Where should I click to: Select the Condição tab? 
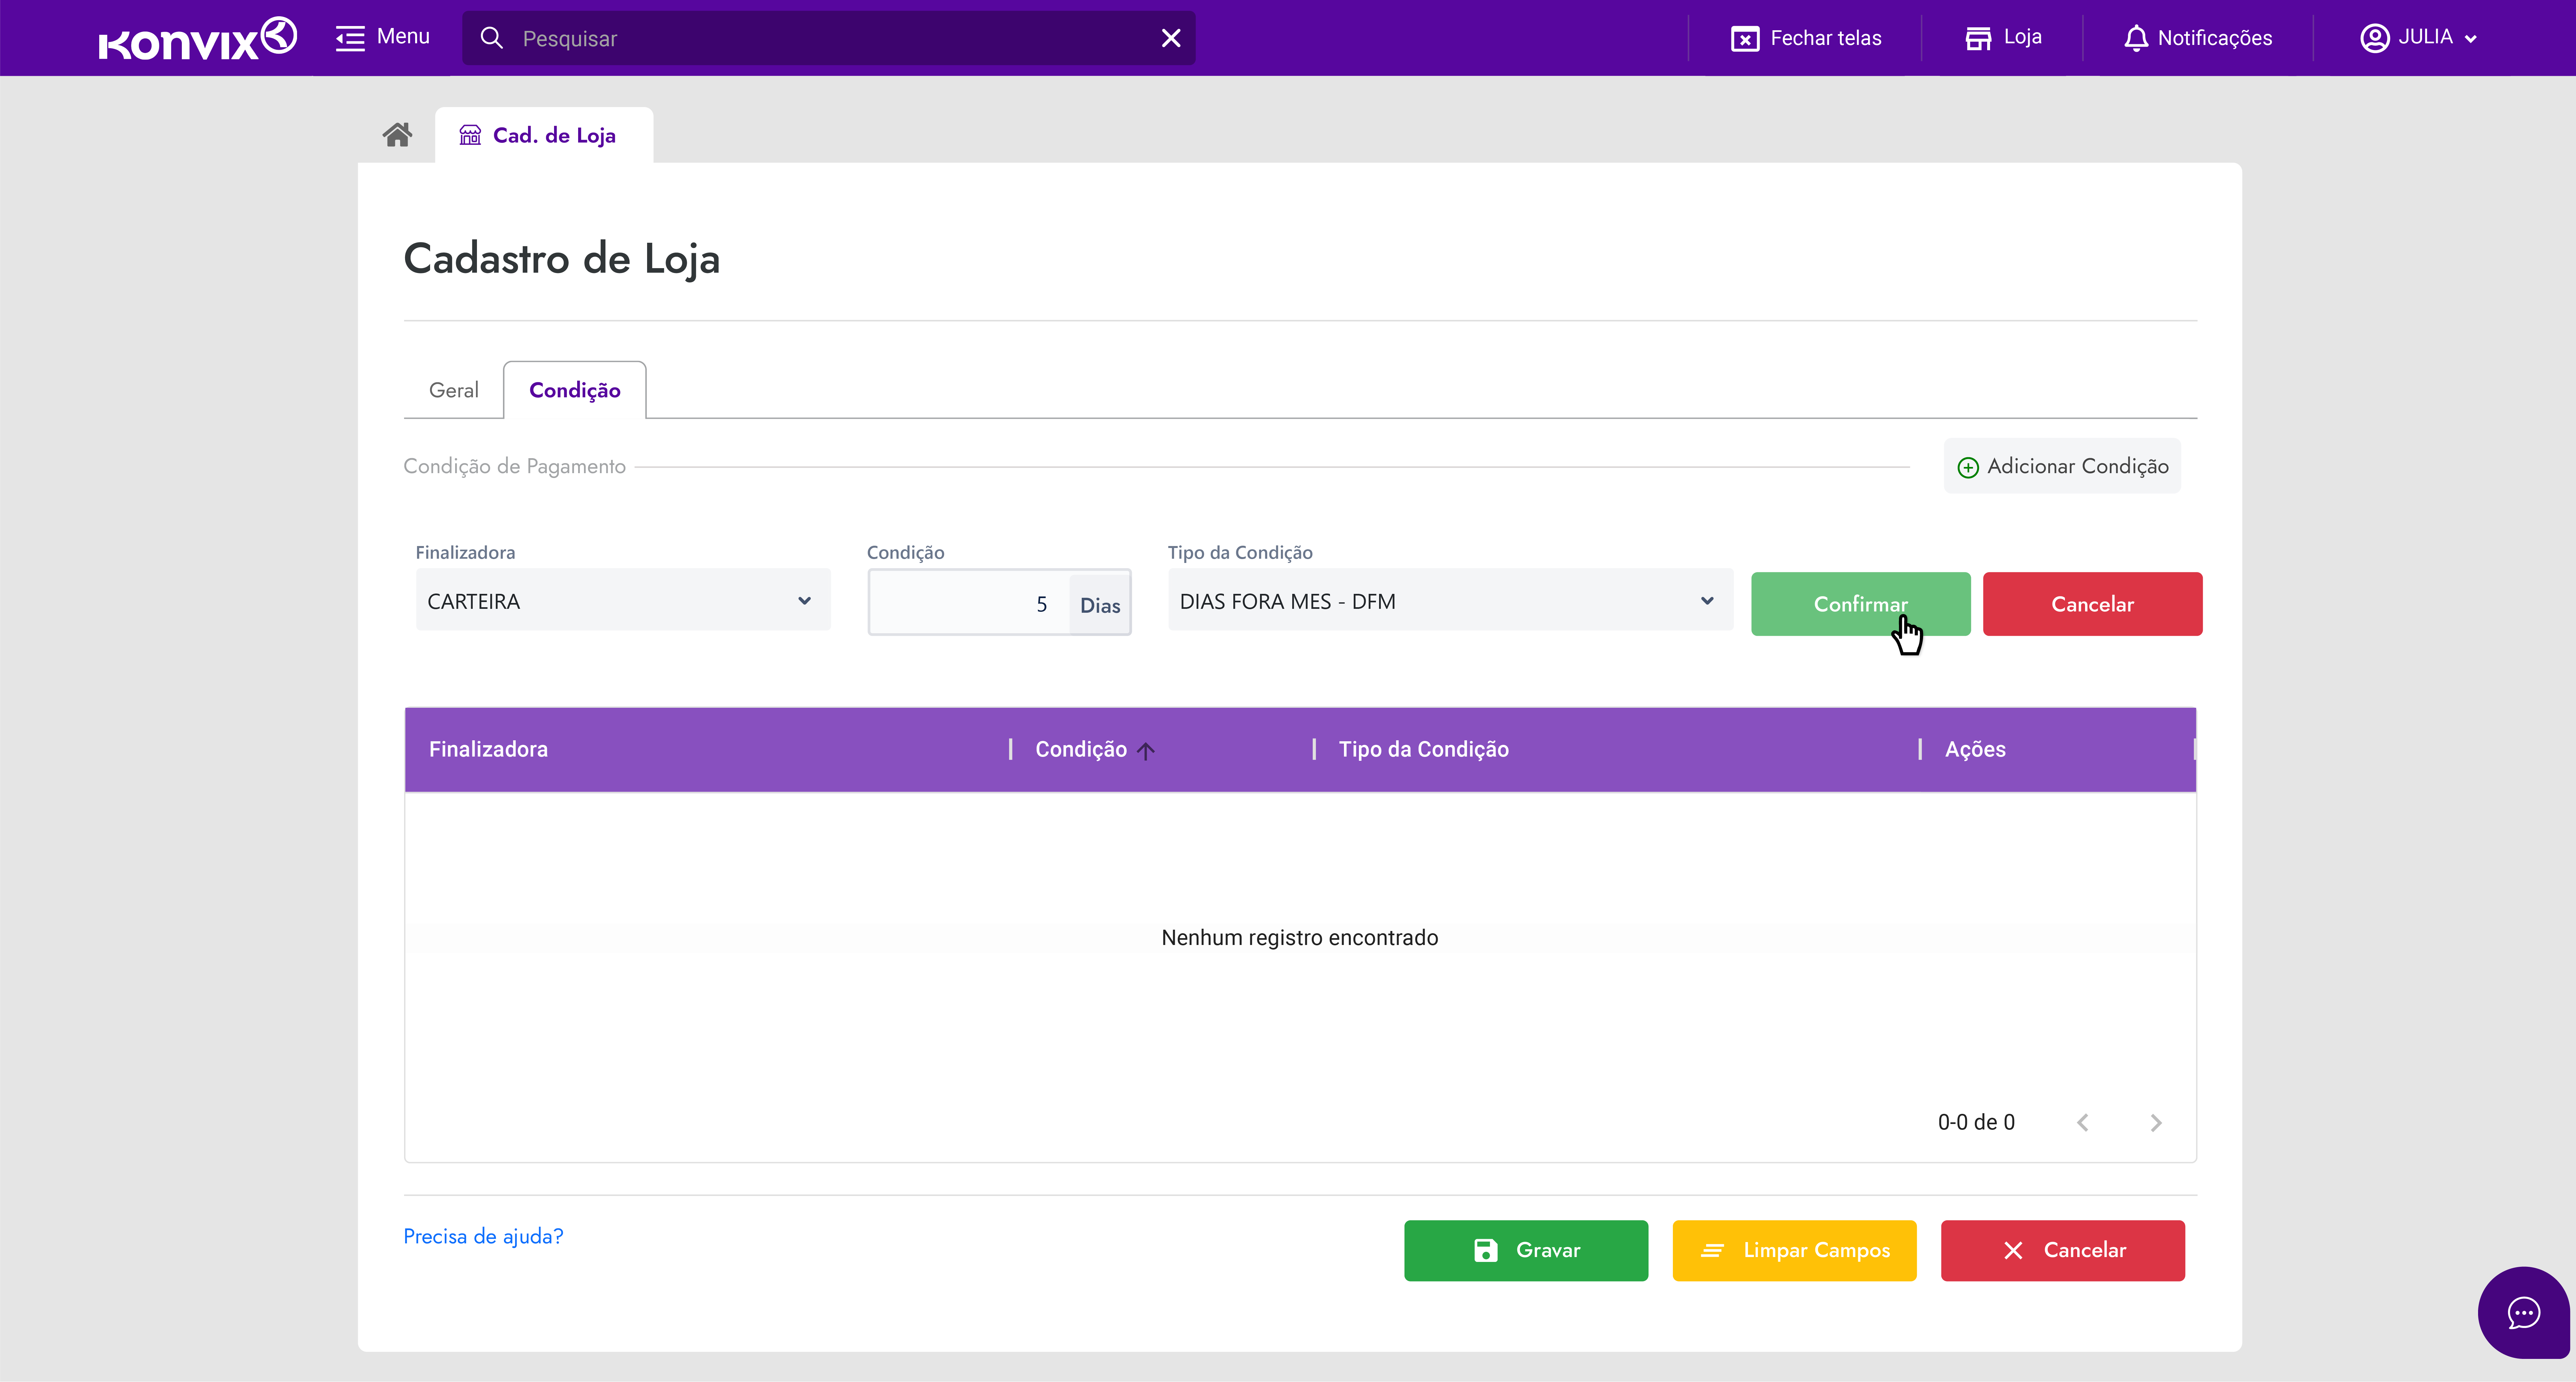pos(575,390)
